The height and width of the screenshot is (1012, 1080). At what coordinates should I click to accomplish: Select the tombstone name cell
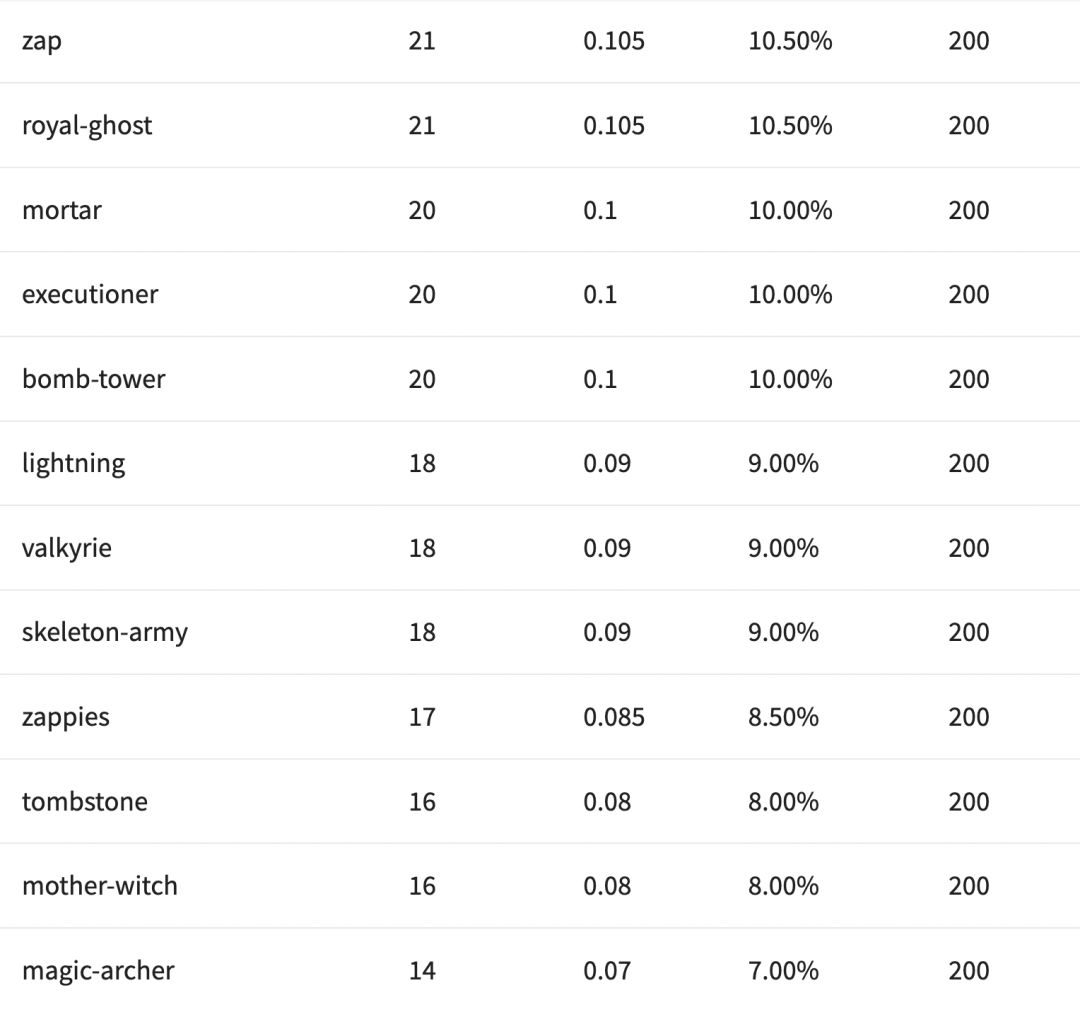click(84, 801)
